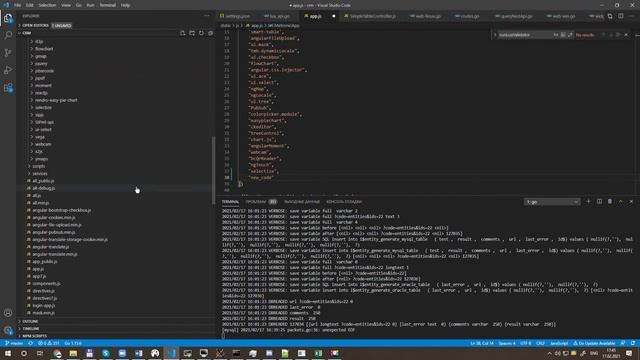Open the Accounts icon in activity bar

click(x=8, y=313)
